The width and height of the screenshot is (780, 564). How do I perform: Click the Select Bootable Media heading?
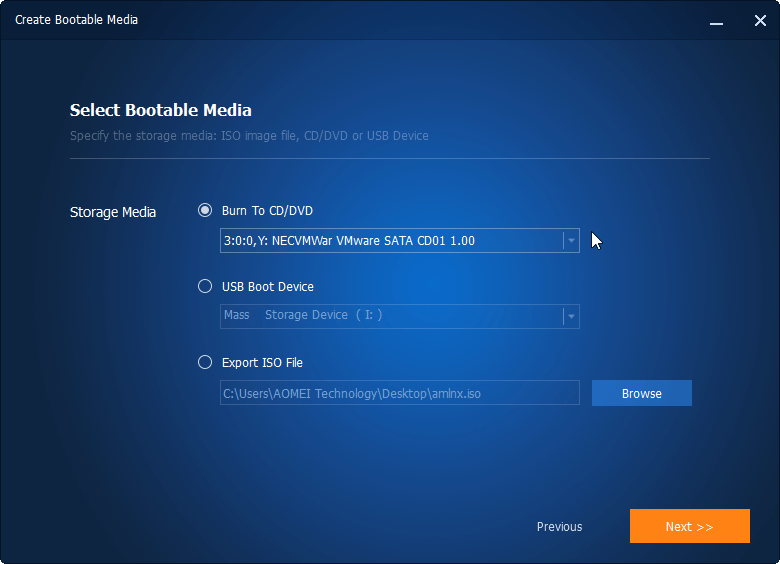click(x=160, y=110)
